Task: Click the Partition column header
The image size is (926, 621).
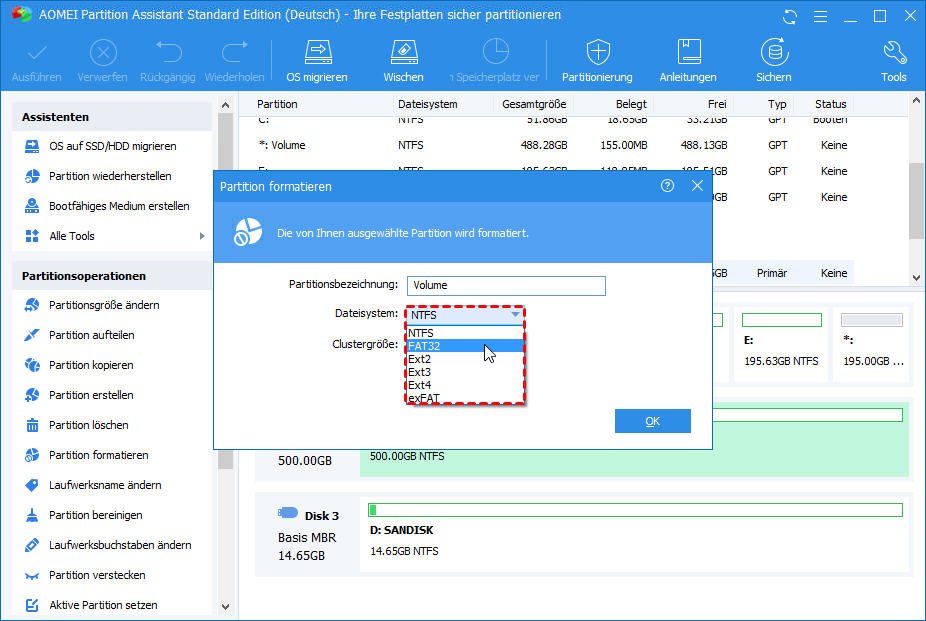Action: point(277,104)
